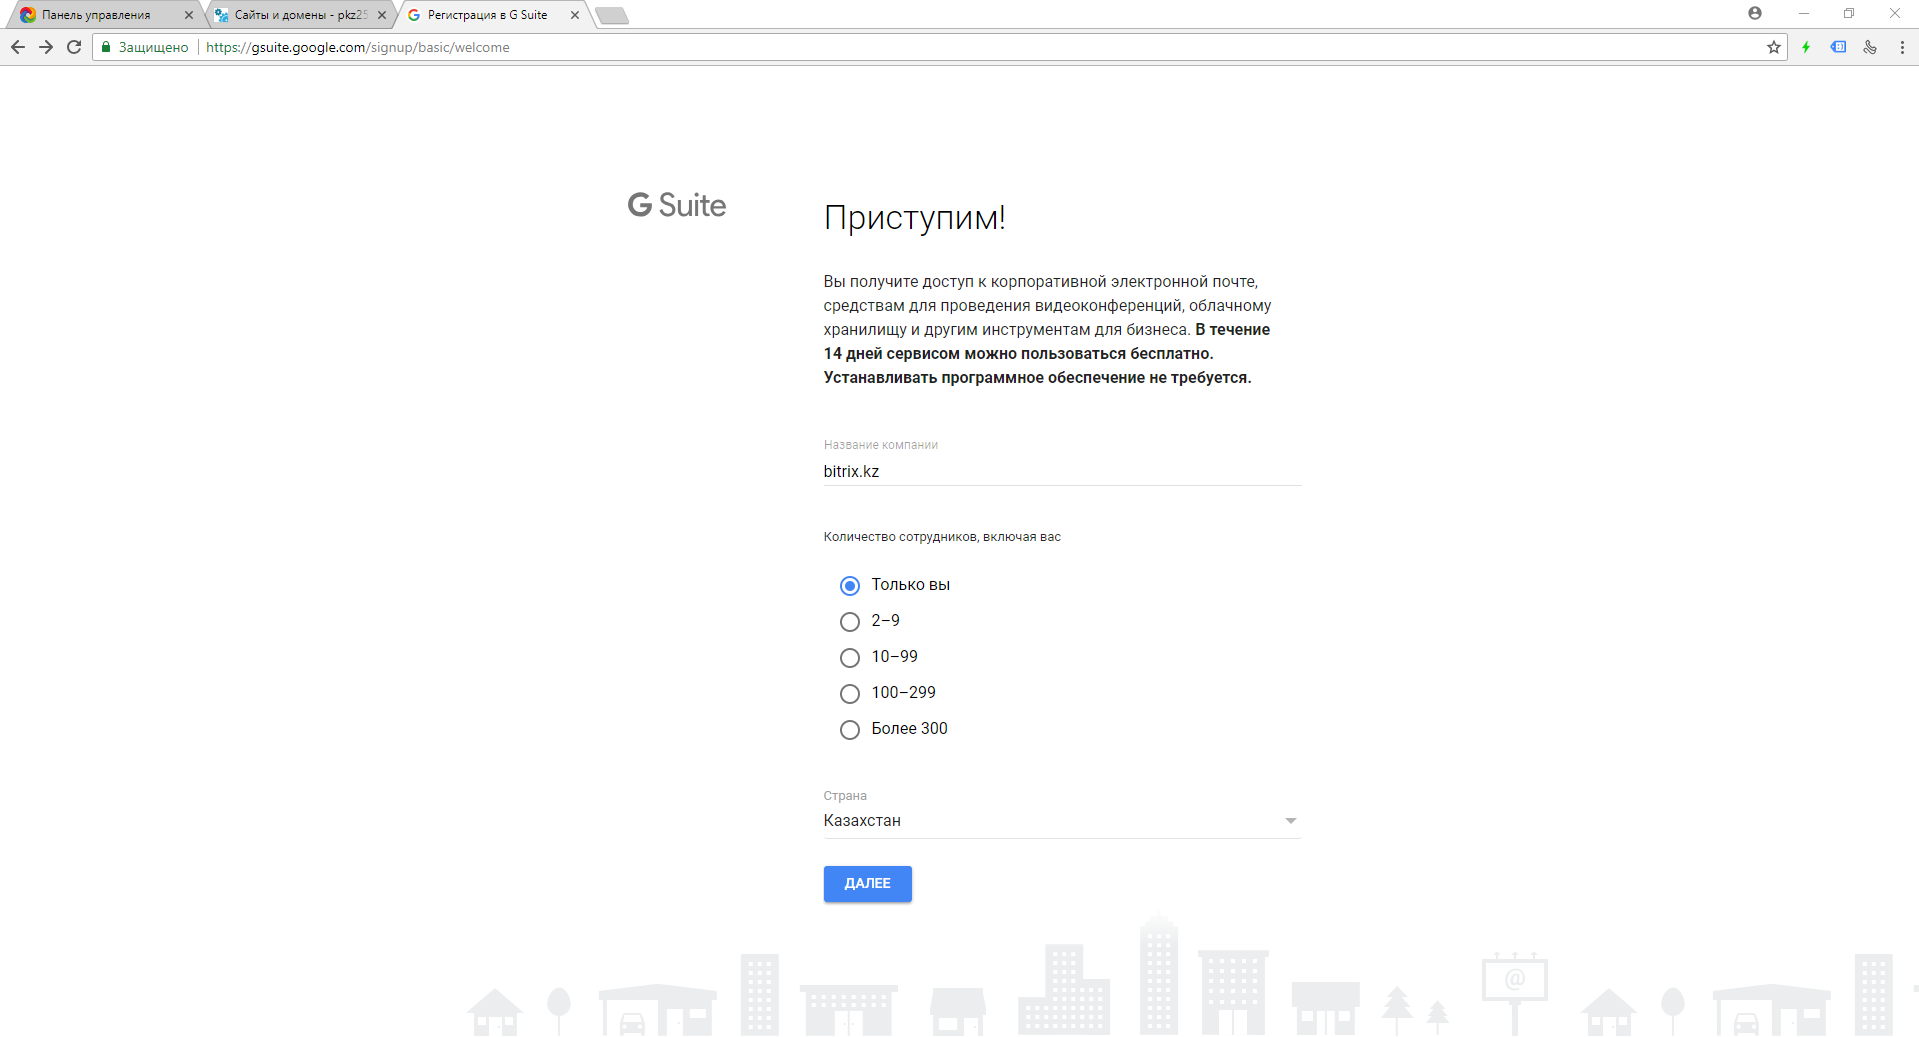
Task: Select the 'Только вы' radio option
Action: click(x=850, y=586)
